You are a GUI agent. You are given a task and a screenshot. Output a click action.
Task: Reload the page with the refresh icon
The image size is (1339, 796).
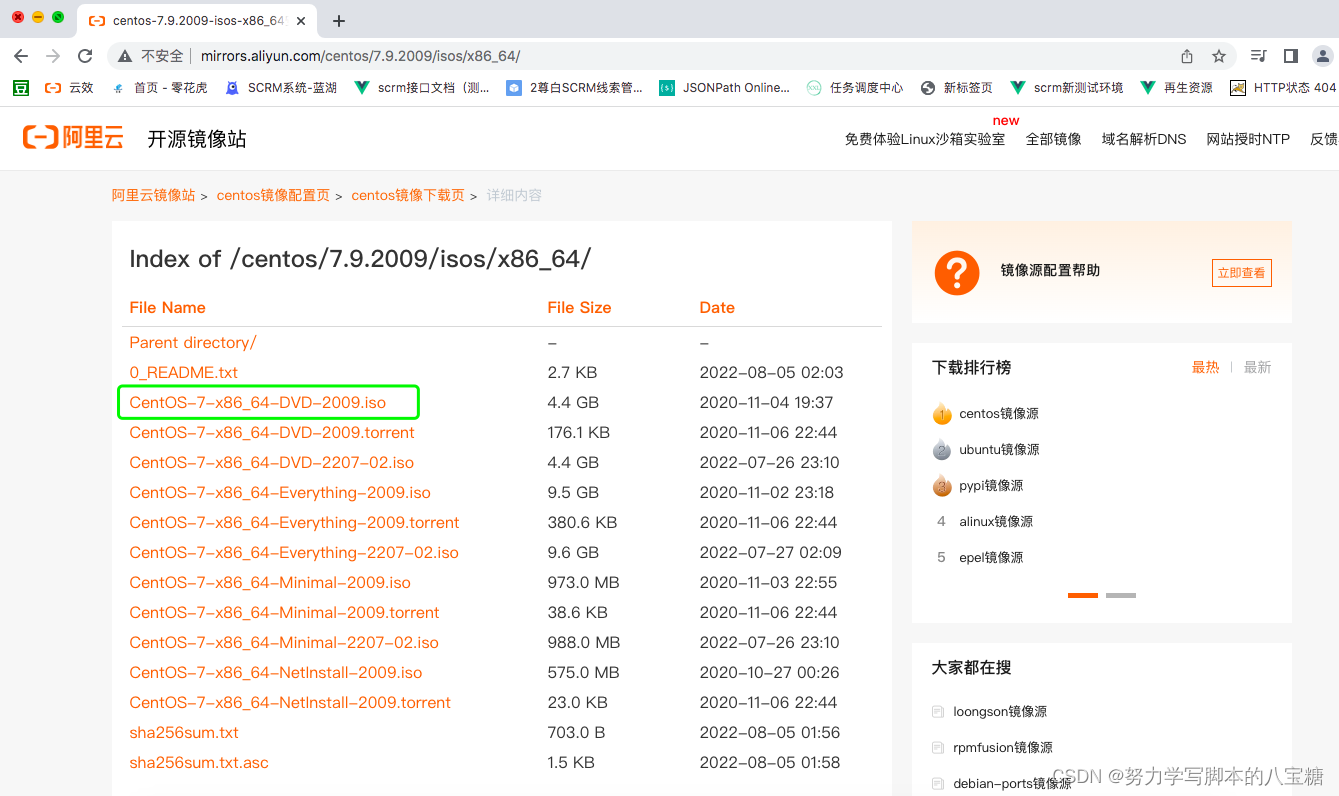[x=85, y=56]
